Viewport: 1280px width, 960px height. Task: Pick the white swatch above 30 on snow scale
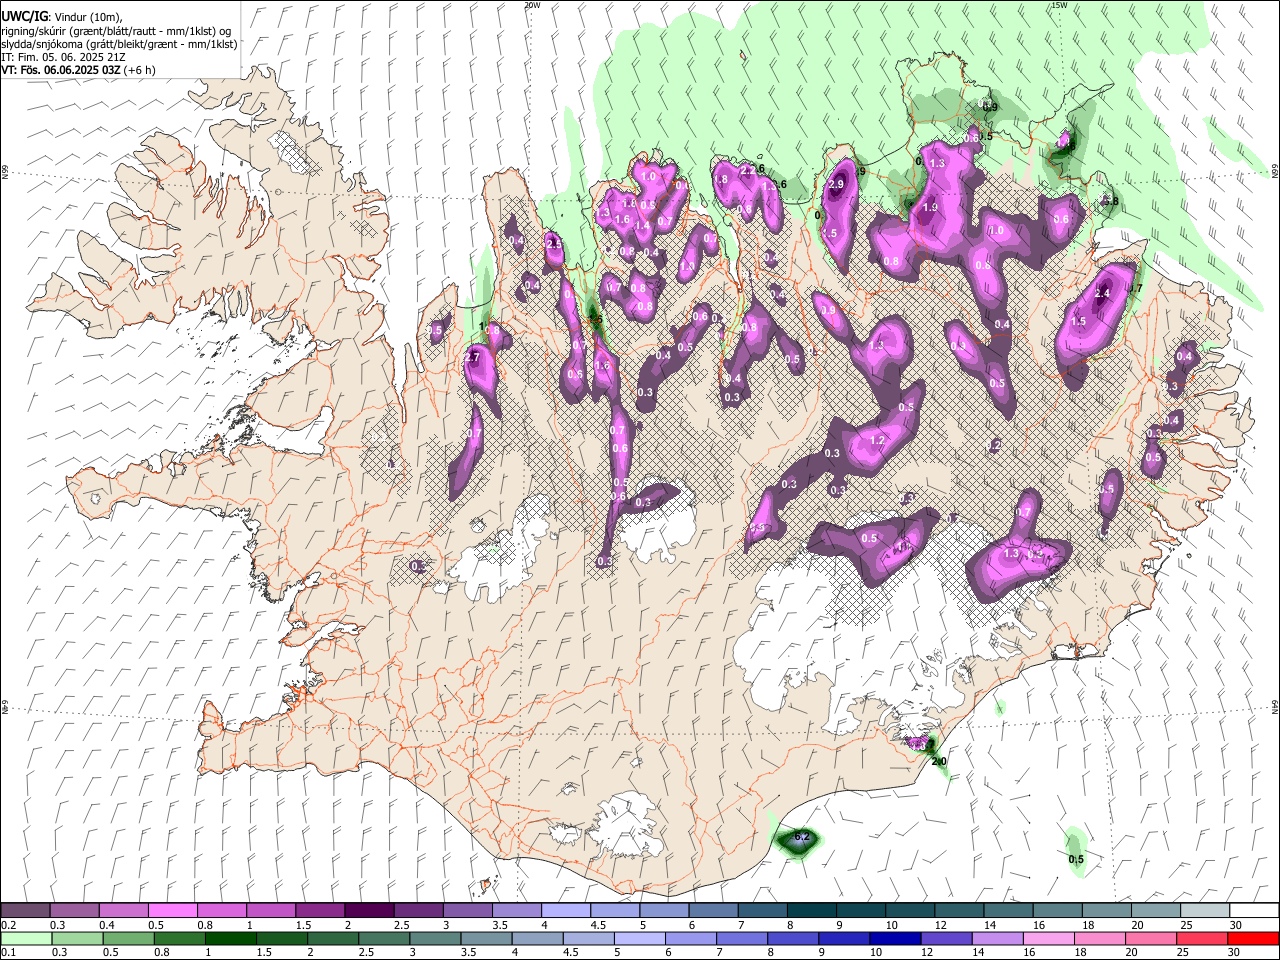(1254, 911)
